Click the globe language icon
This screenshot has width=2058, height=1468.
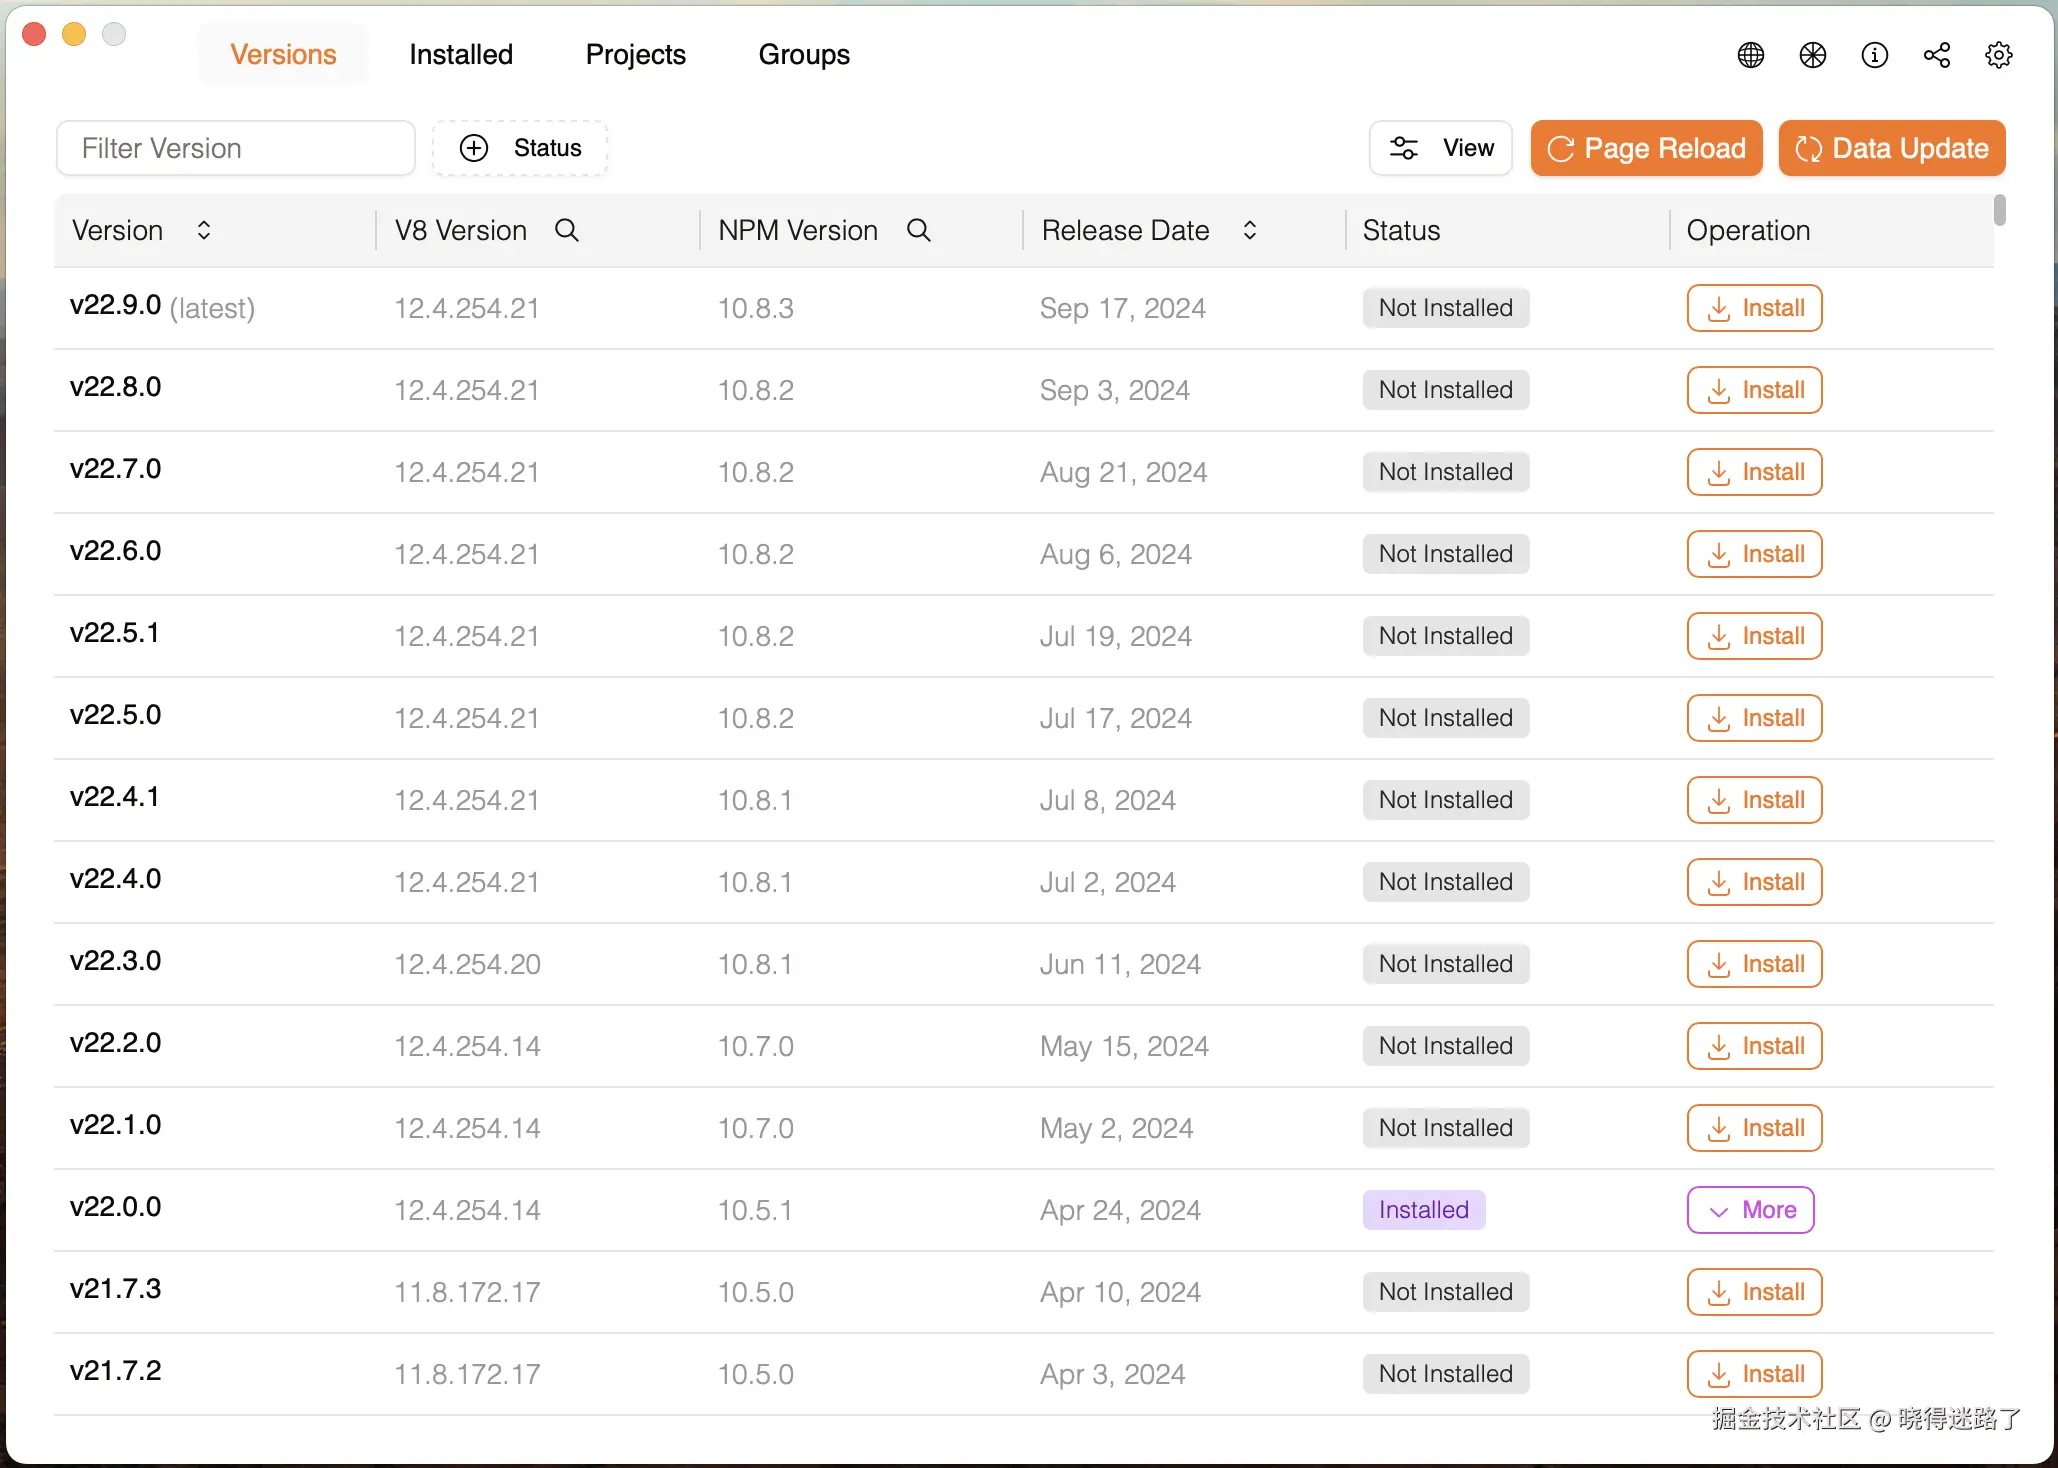click(x=1750, y=55)
